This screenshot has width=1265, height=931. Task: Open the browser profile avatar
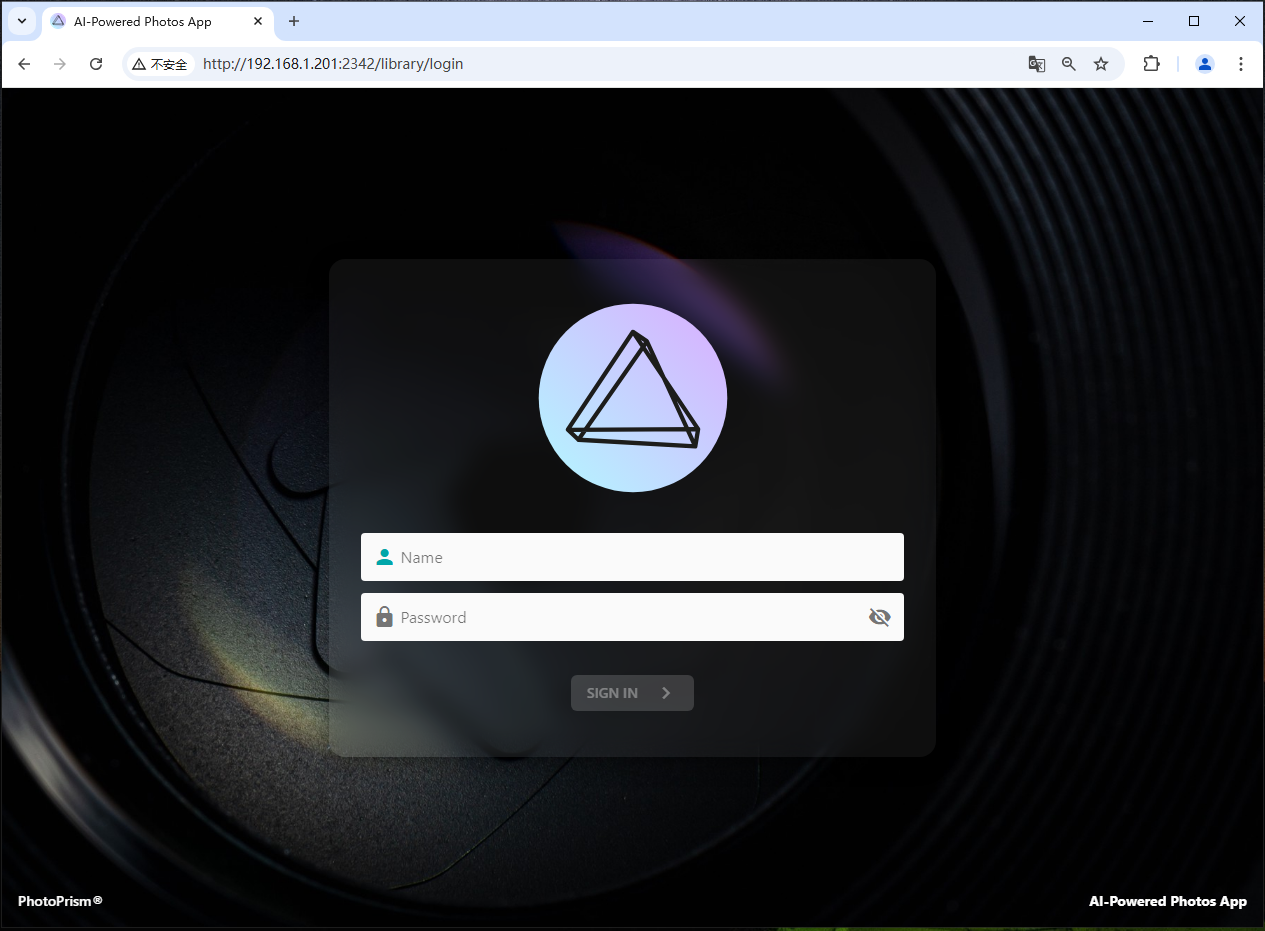[x=1205, y=64]
